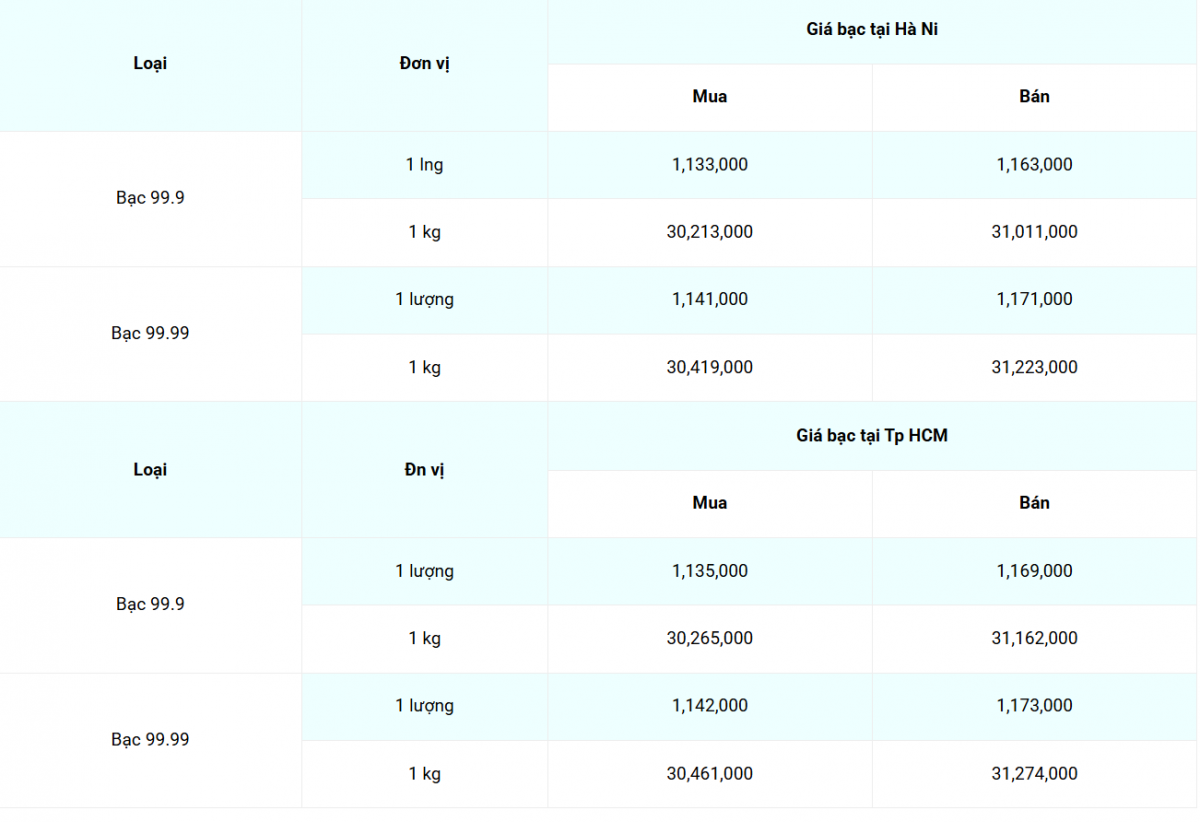Click the "Giá bạc tại Tp HCM" header
Image resolution: width=1200 pixels, height=822 pixels.
(872, 435)
